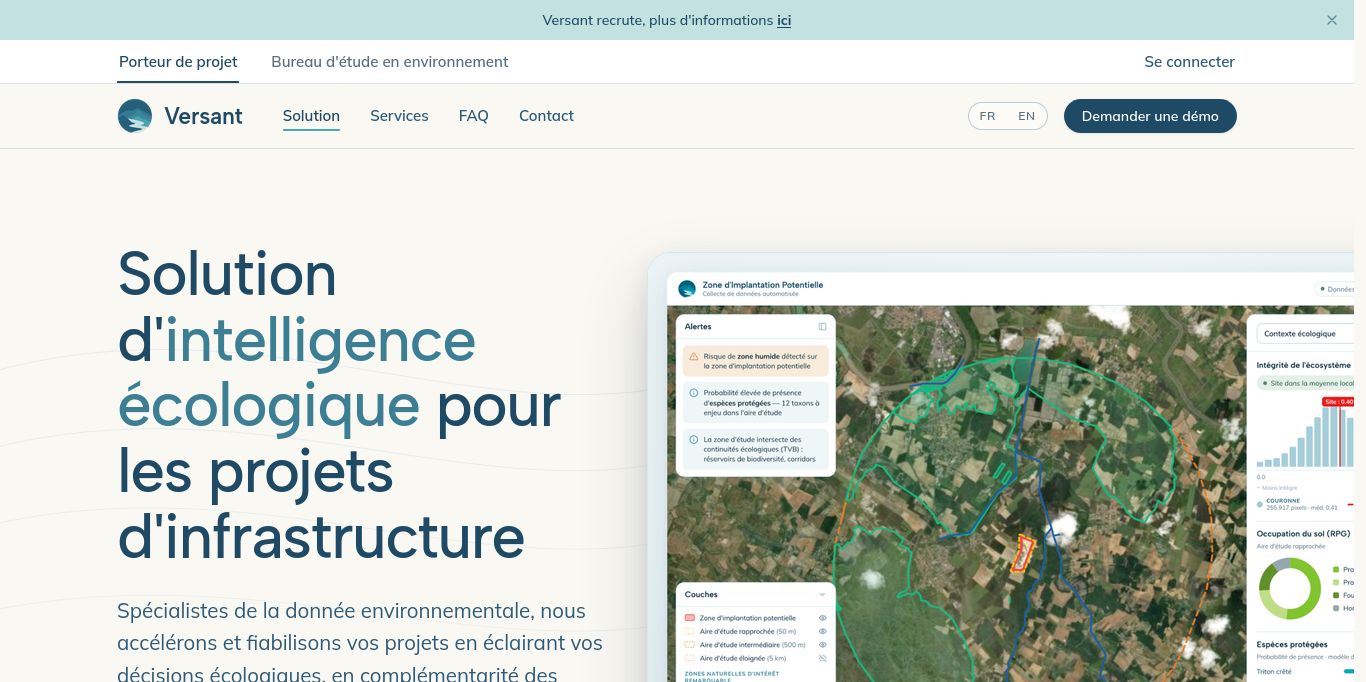Click 'Intégrité de l'écosystème' heading
Screen dimensions: 1366x682
click(1303, 365)
